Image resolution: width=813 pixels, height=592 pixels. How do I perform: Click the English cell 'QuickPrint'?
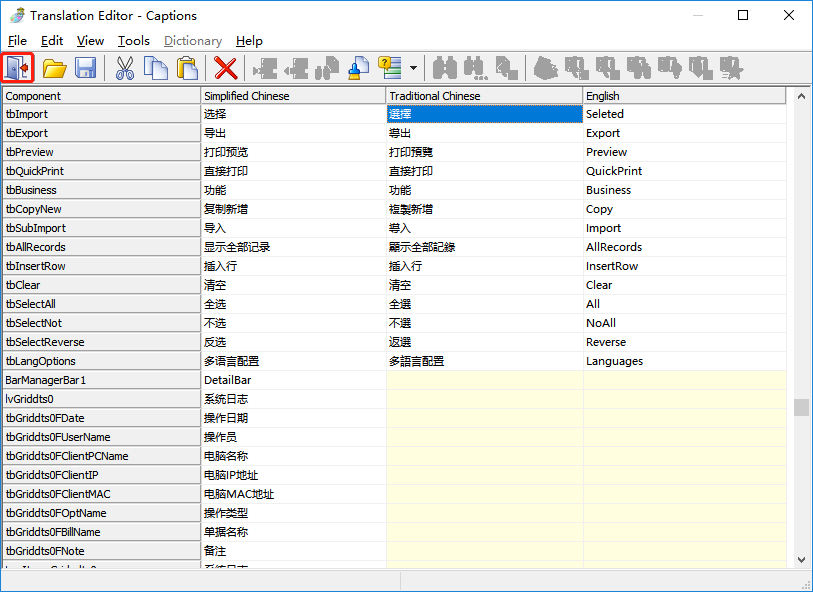(x=684, y=171)
